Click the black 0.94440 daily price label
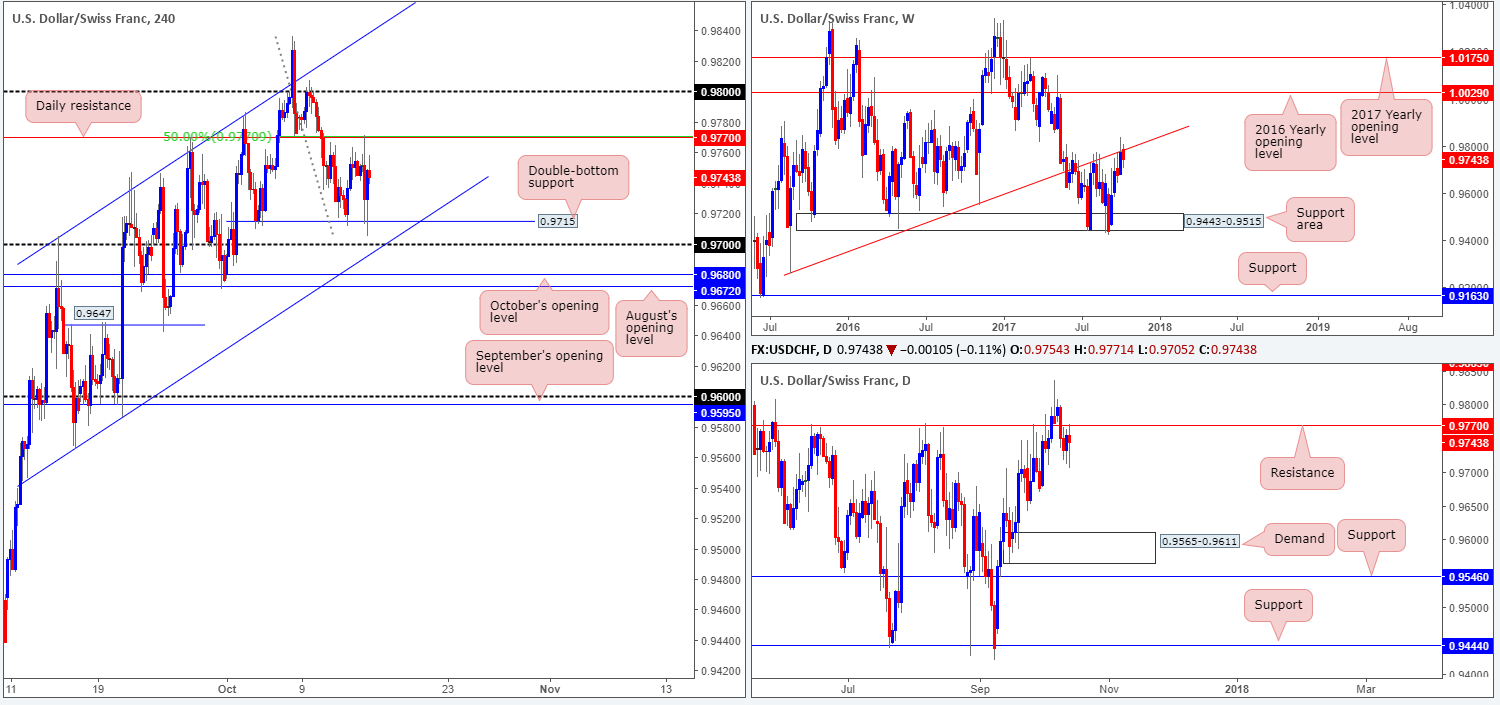 [x=1466, y=646]
